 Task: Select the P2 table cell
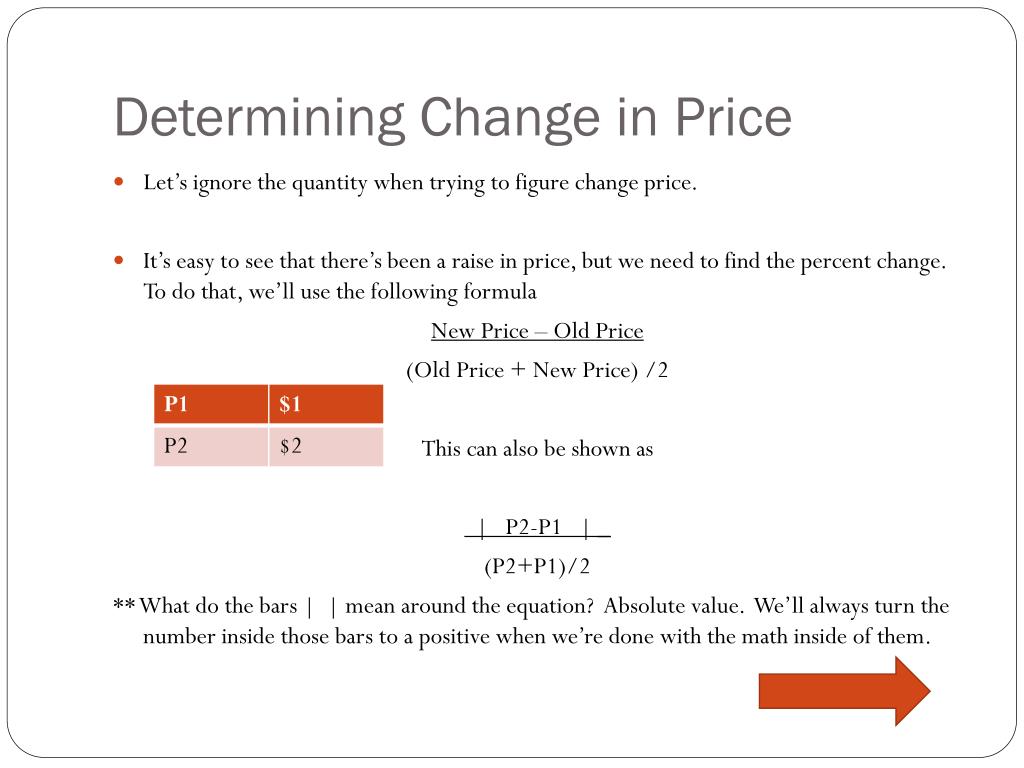click(x=211, y=446)
